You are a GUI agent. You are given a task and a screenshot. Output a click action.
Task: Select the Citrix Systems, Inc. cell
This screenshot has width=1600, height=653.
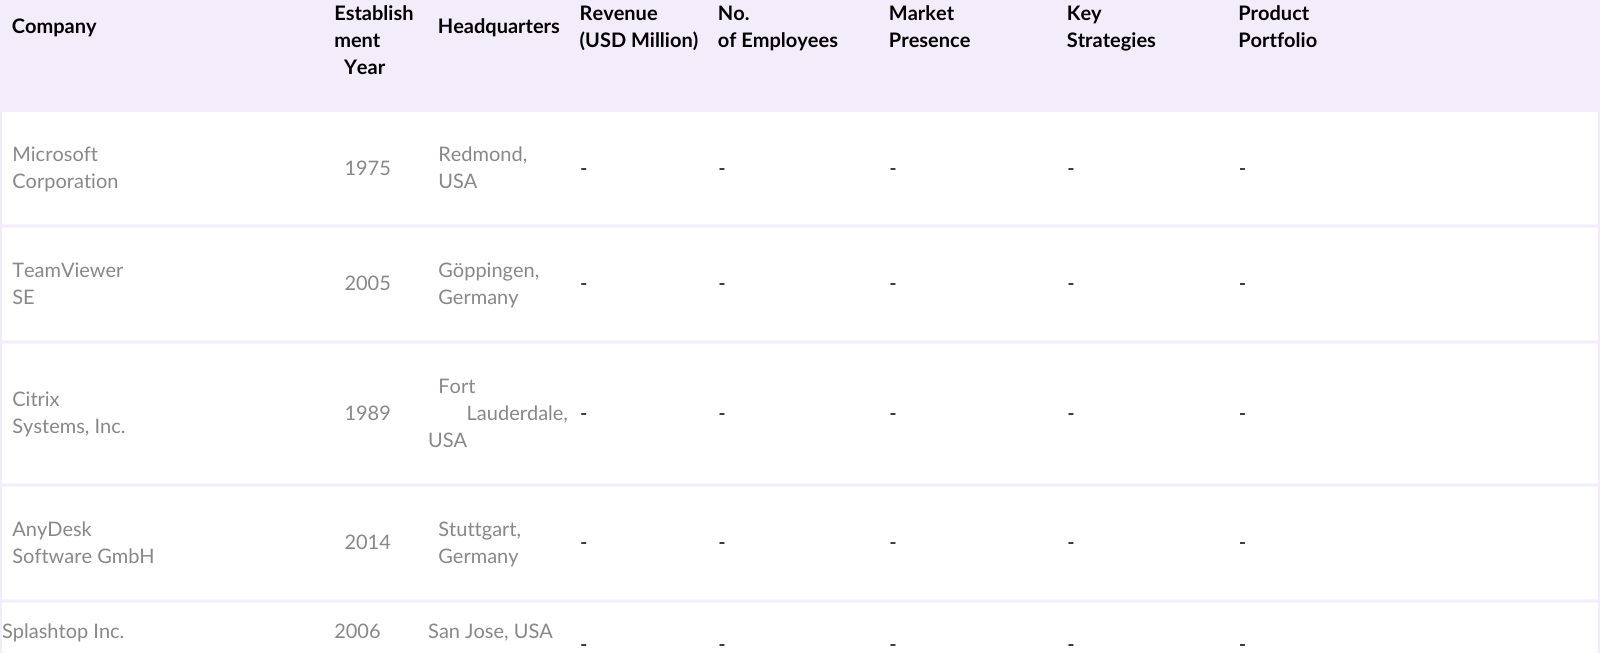(x=68, y=413)
